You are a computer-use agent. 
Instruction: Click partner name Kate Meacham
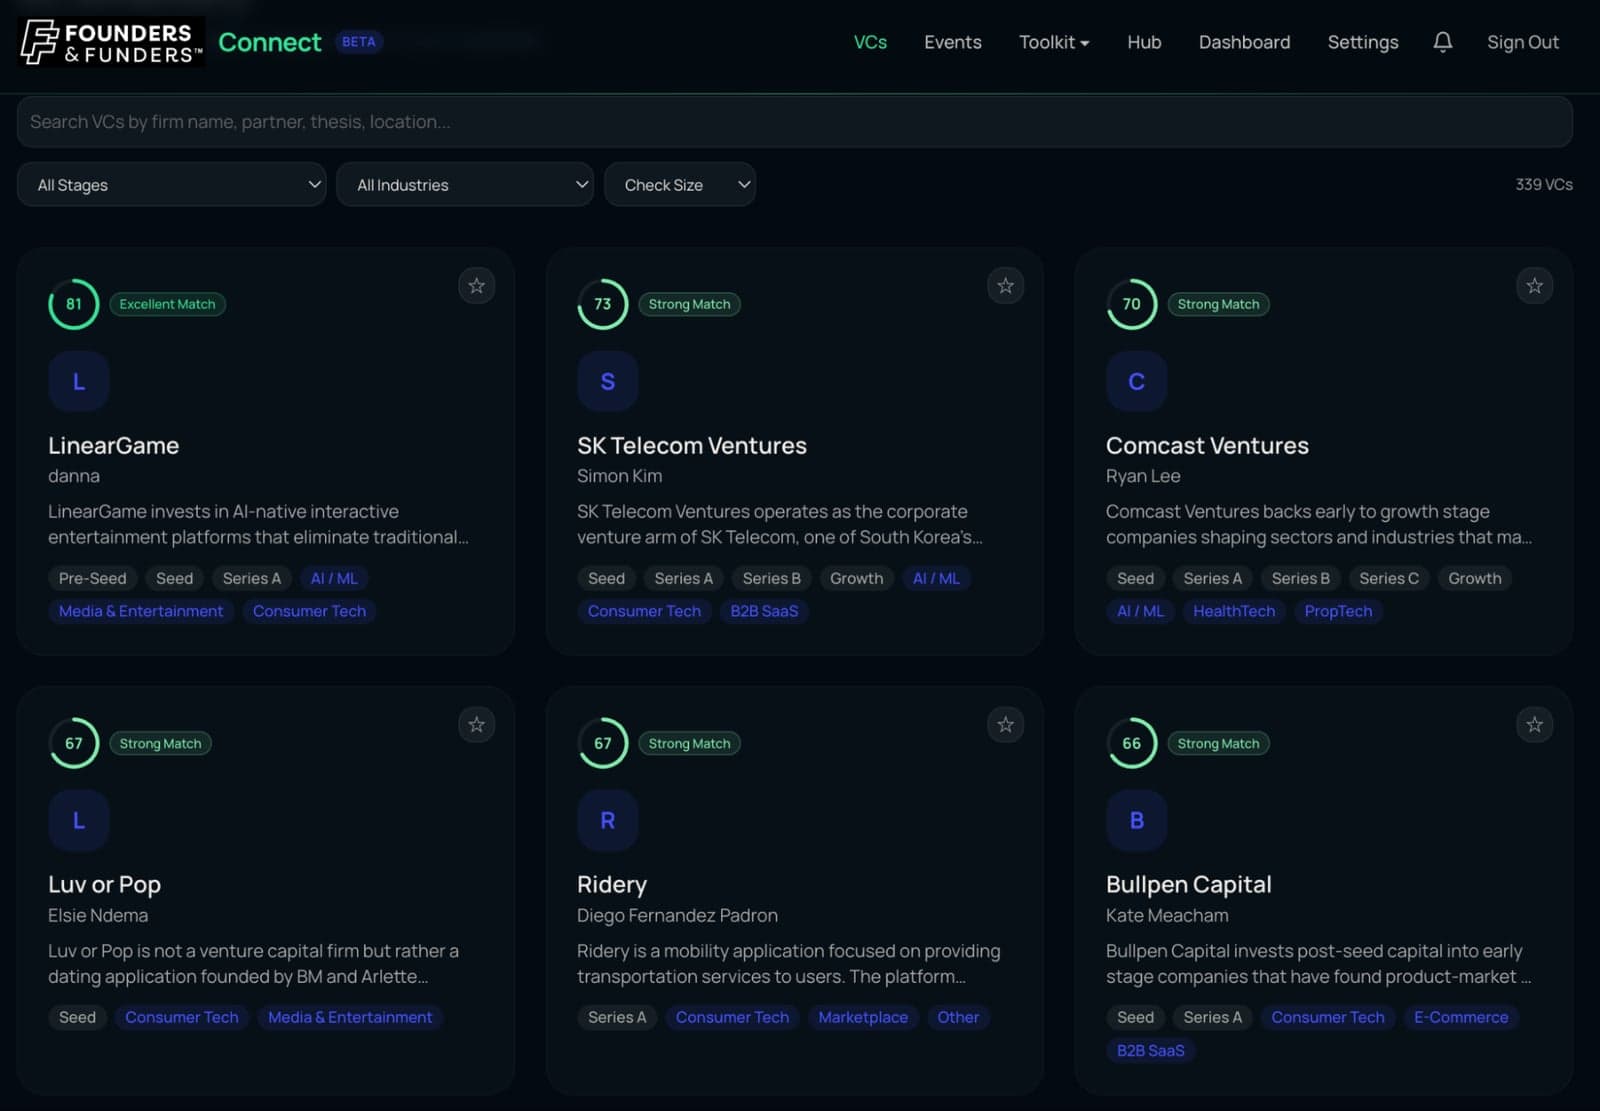point(1167,915)
